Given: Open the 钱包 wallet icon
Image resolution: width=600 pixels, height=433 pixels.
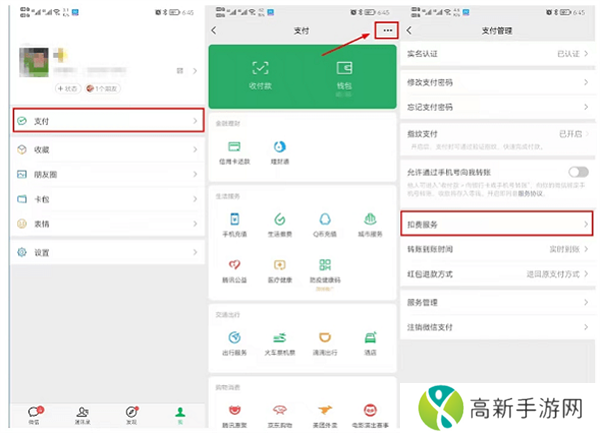Looking at the screenshot, I should 344,68.
